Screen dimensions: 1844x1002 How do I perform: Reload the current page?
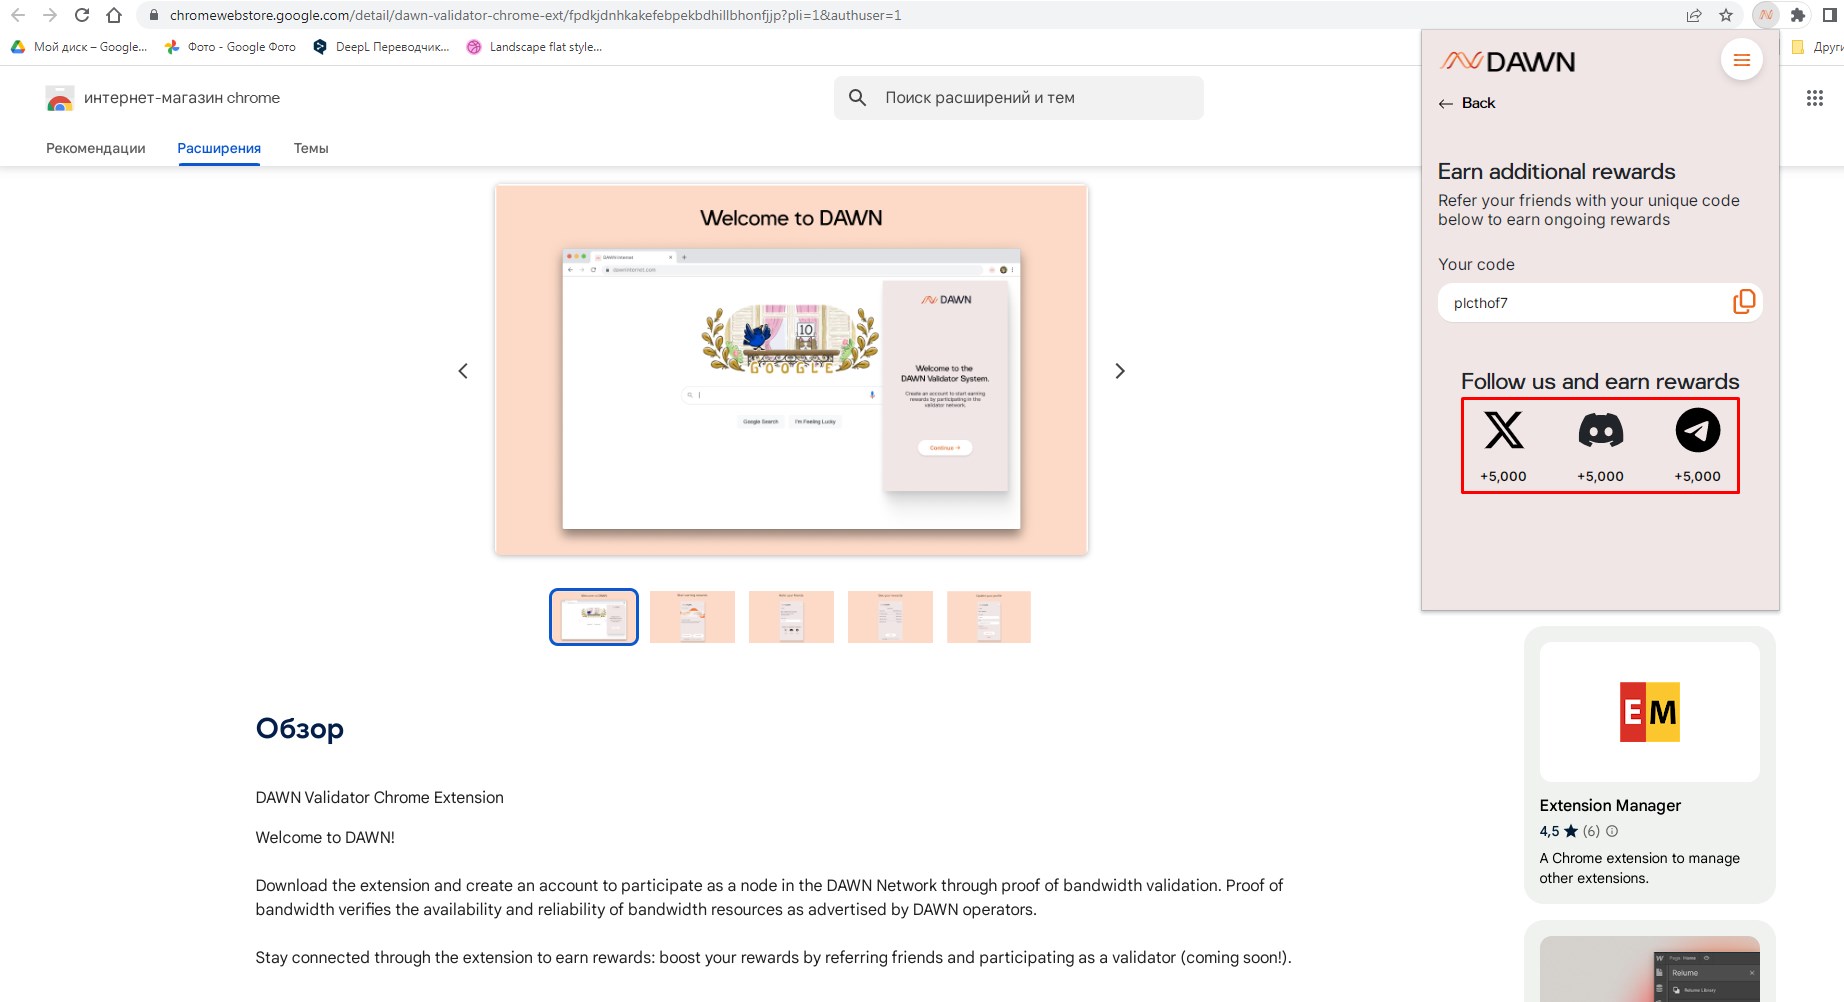[x=82, y=15]
